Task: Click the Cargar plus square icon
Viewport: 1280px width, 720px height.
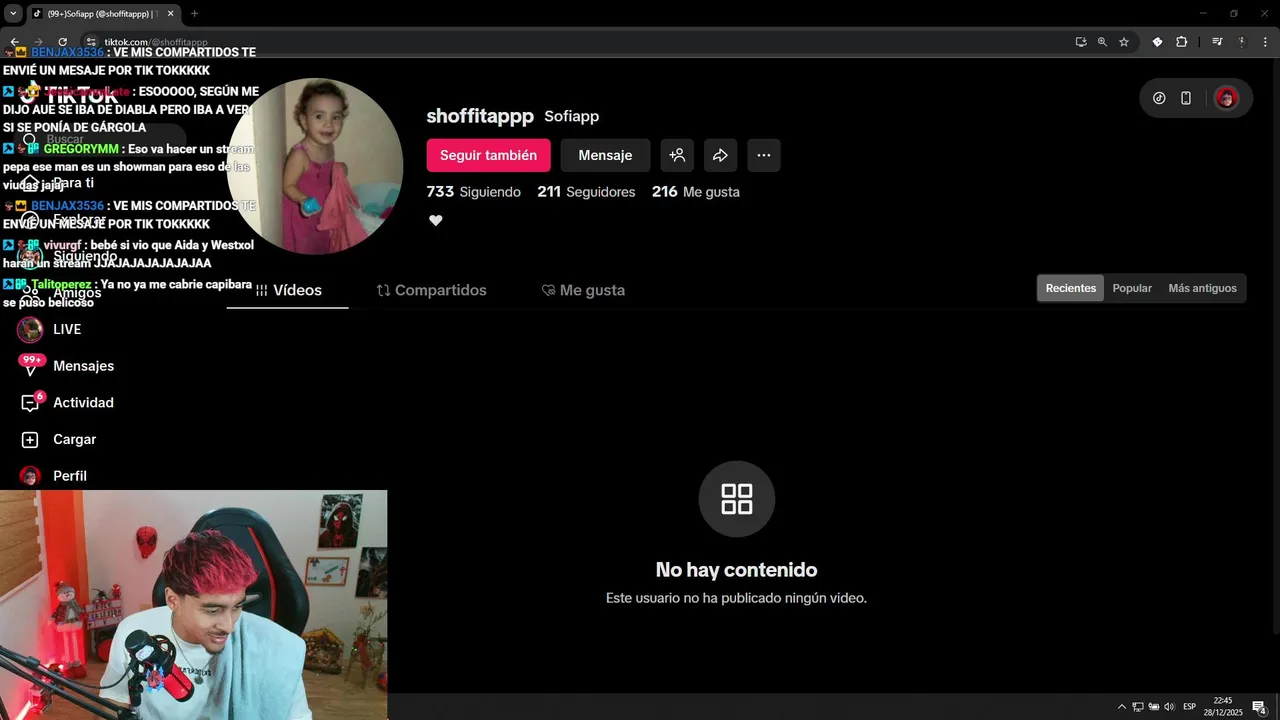Action: pos(30,440)
